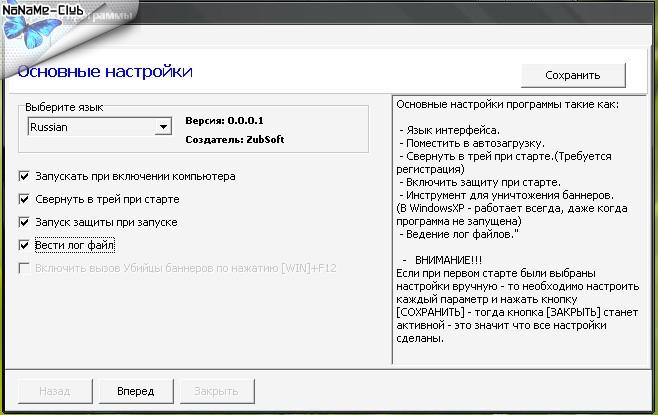Click the Основные настройки heading
Viewport: 658px width, 415px height.
coord(106,72)
